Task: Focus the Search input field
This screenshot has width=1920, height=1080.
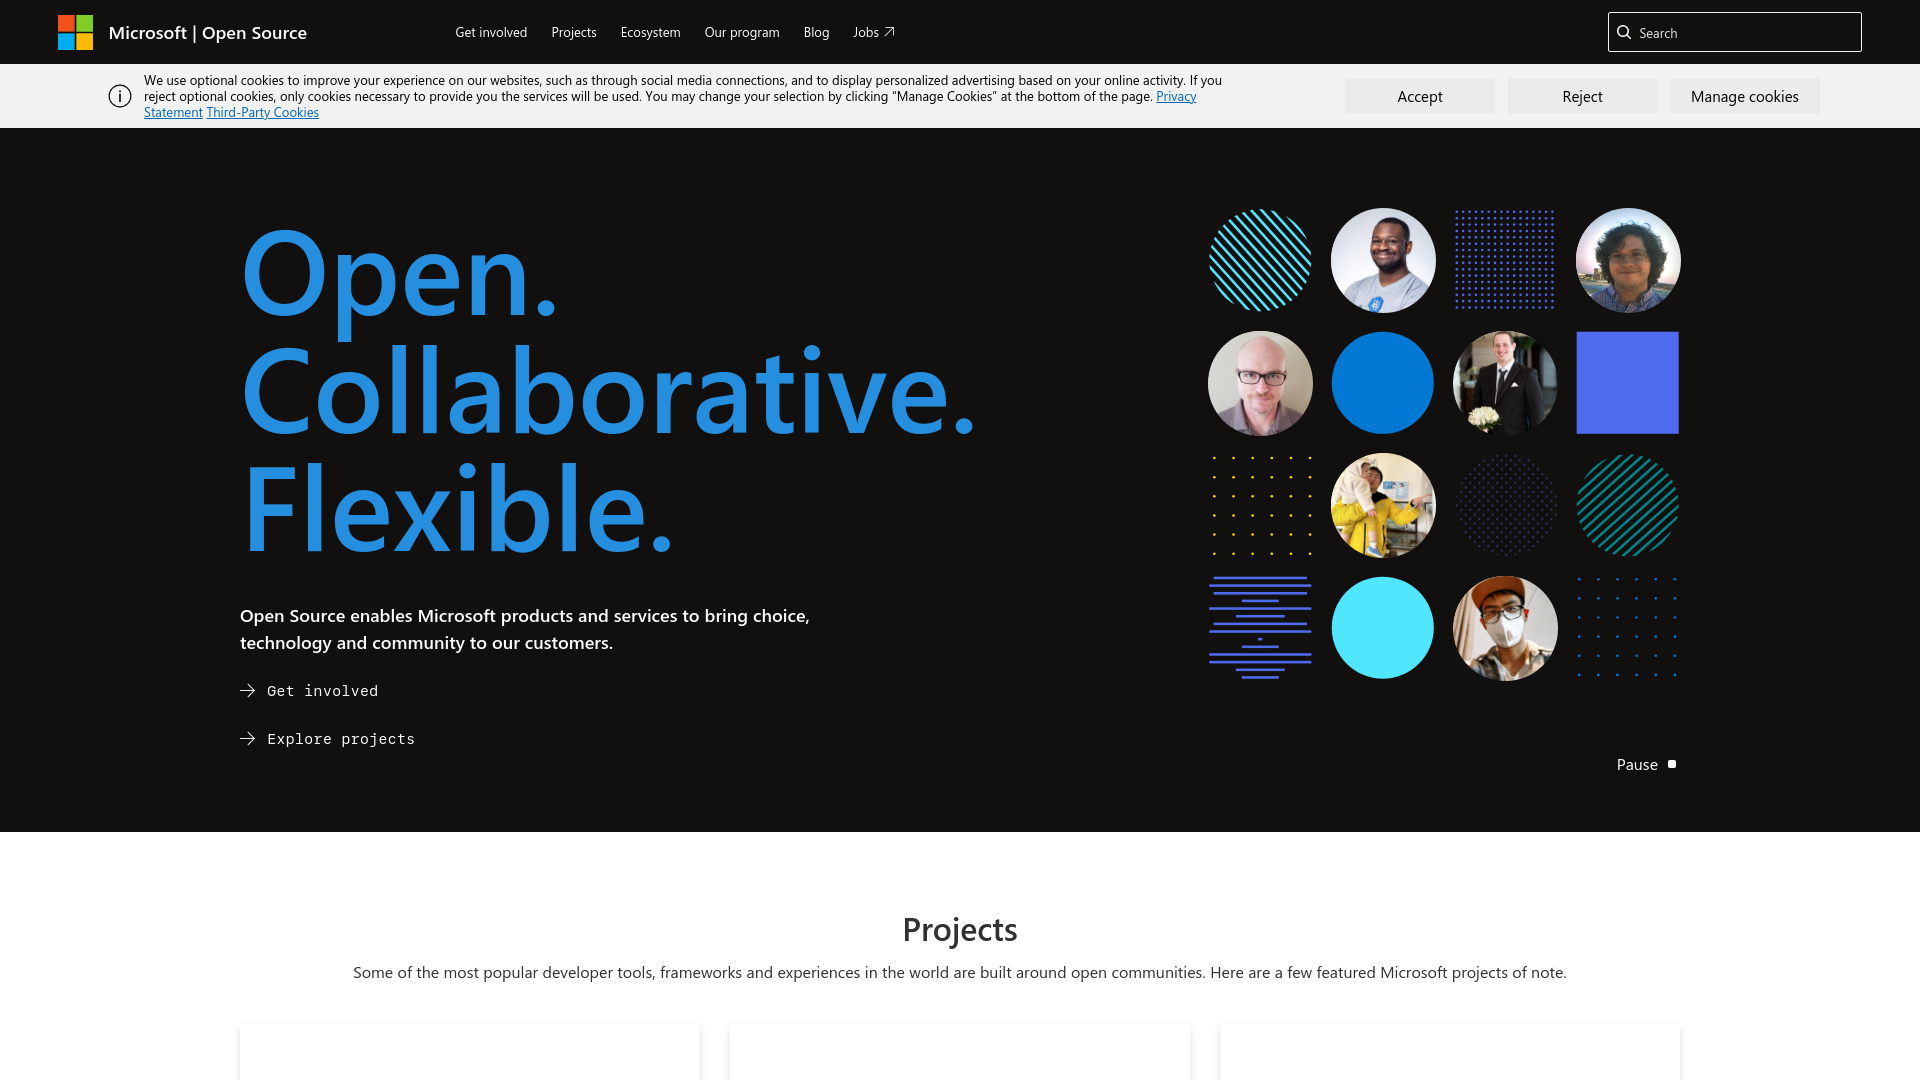Action: click(x=1735, y=32)
